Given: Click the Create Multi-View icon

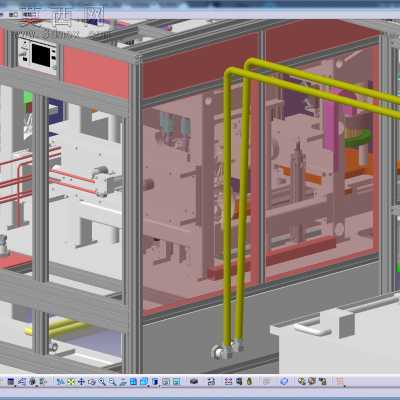Looking at the screenshot, I should (133, 381).
